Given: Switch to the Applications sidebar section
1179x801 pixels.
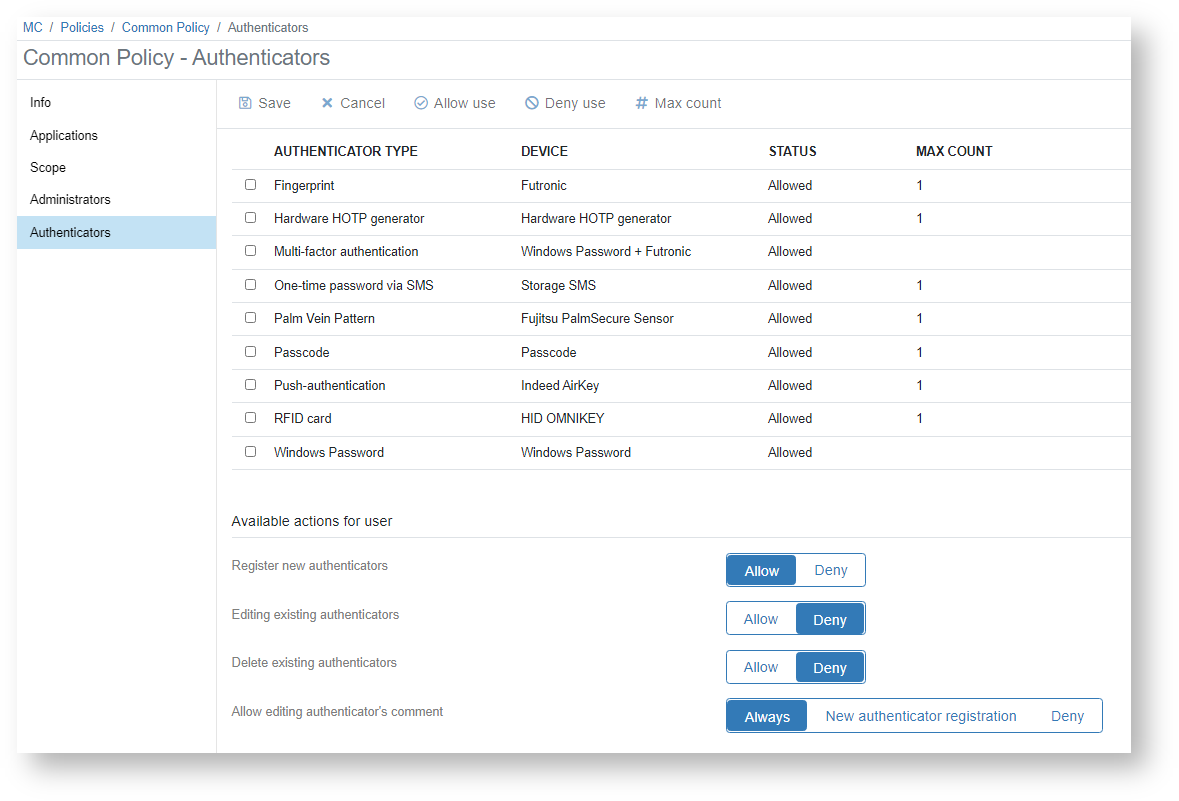Looking at the screenshot, I should click(x=64, y=135).
